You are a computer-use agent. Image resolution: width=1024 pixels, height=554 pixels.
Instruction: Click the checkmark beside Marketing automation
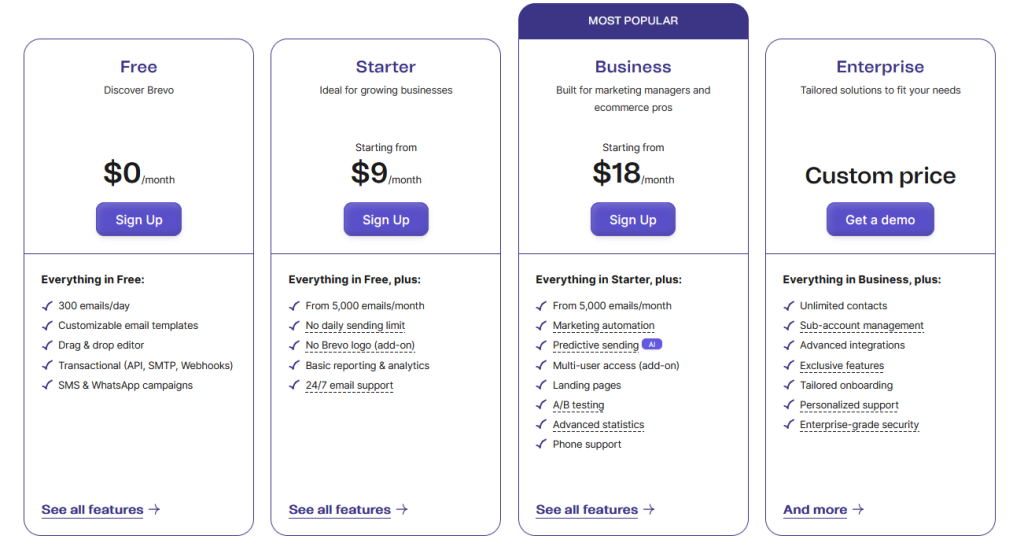pos(541,326)
